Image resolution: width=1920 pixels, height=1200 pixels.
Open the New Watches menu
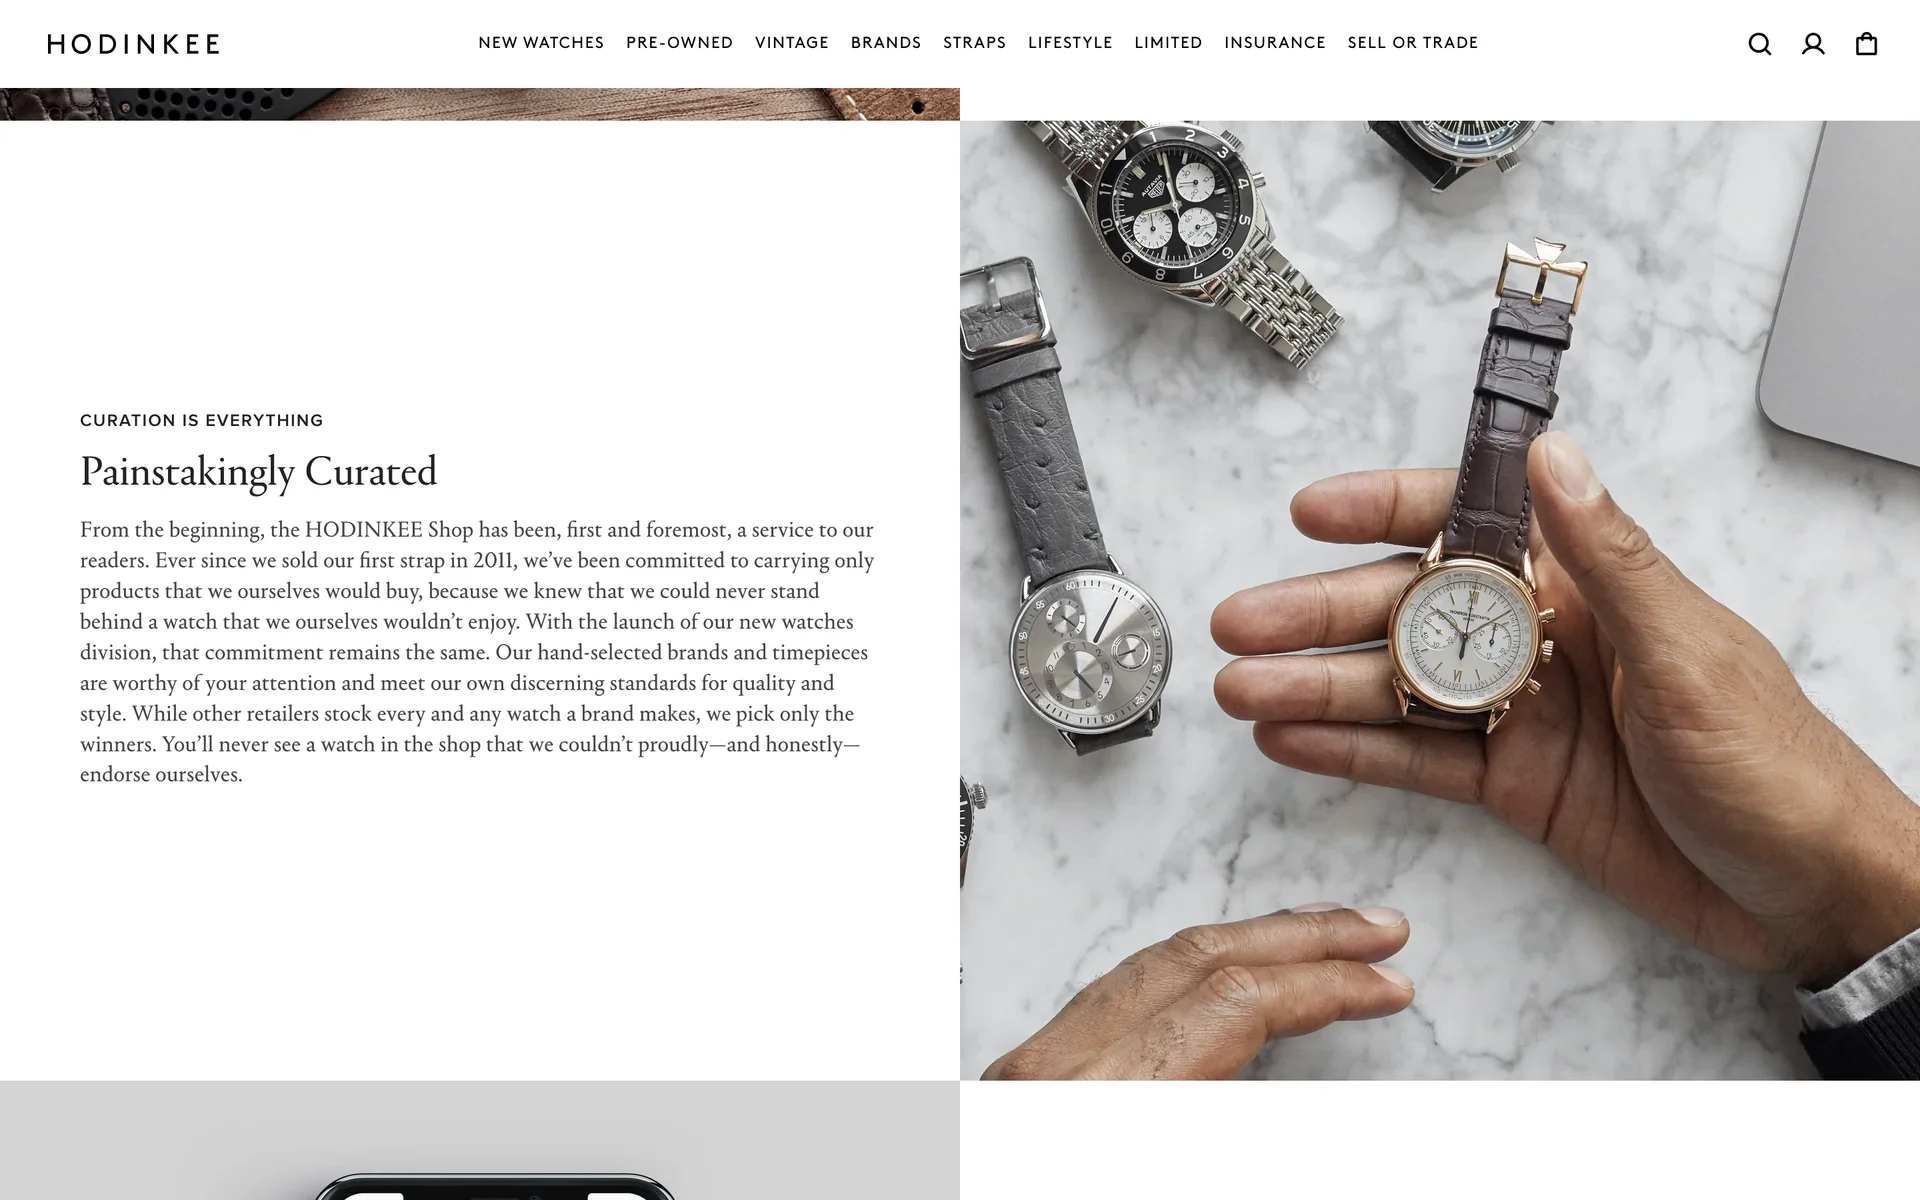(541, 43)
